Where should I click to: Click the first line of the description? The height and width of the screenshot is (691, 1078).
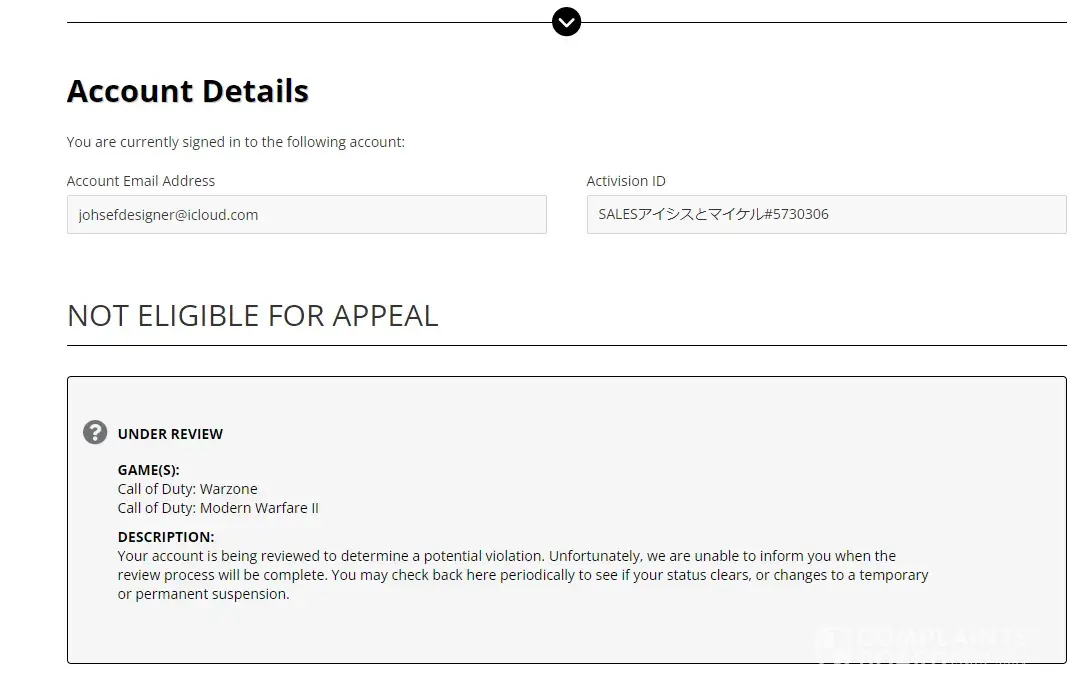[x=506, y=556]
